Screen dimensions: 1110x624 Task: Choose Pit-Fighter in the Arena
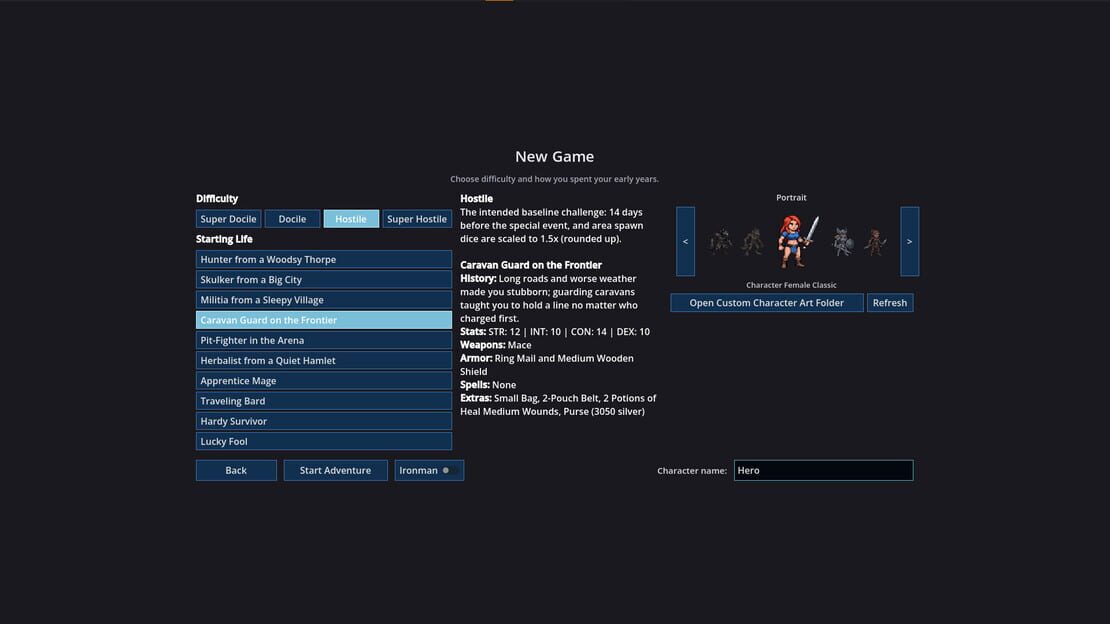[324, 340]
